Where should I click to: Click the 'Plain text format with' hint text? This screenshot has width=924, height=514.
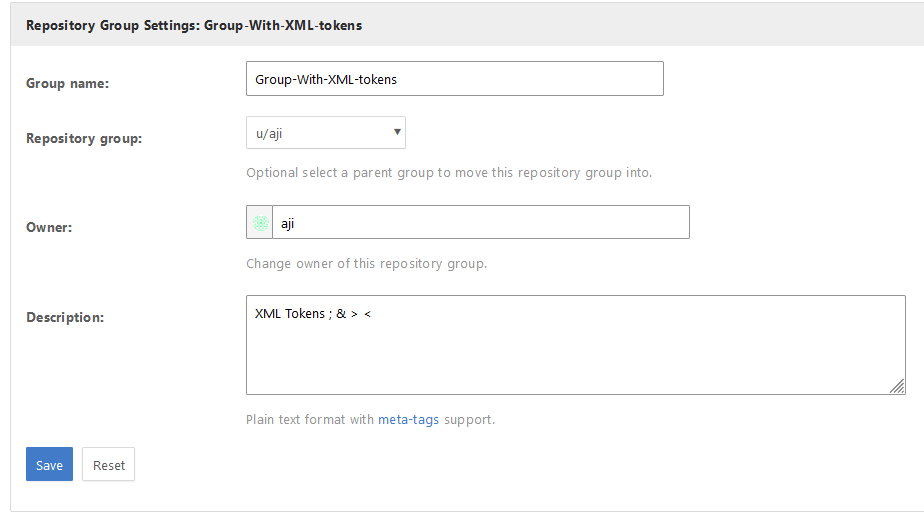(310, 420)
